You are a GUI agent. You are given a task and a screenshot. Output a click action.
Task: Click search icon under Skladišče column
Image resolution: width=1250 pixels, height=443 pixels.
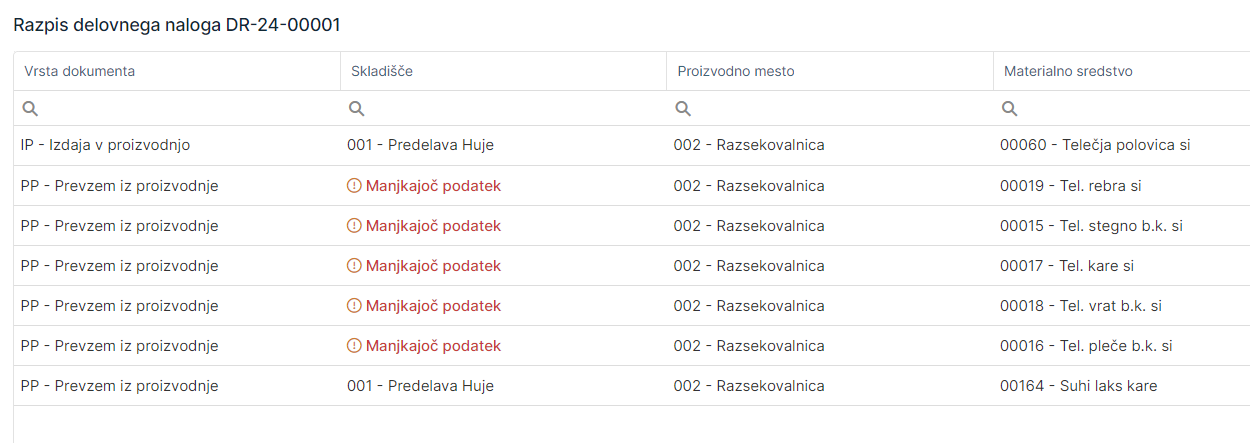tap(356, 108)
